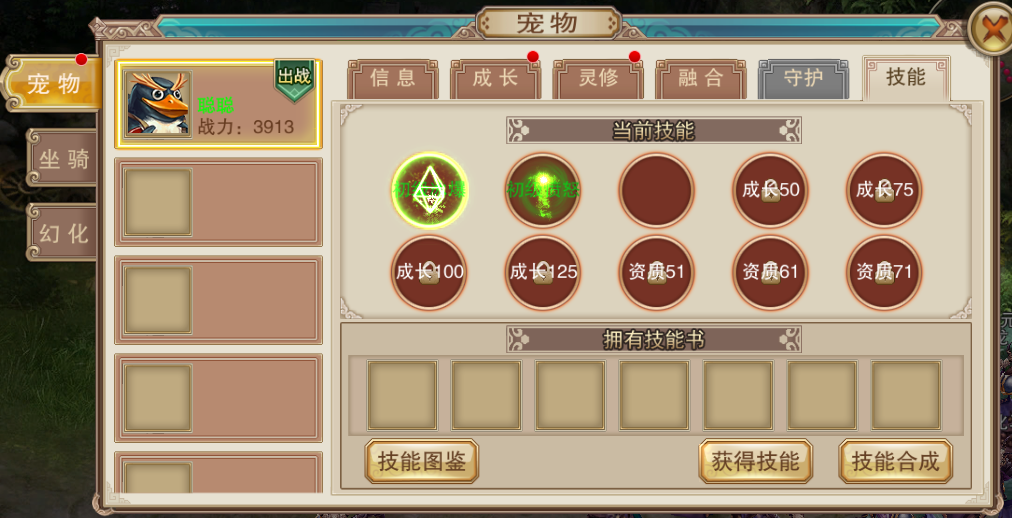Click the locked 成长75 skill slot

point(884,190)
